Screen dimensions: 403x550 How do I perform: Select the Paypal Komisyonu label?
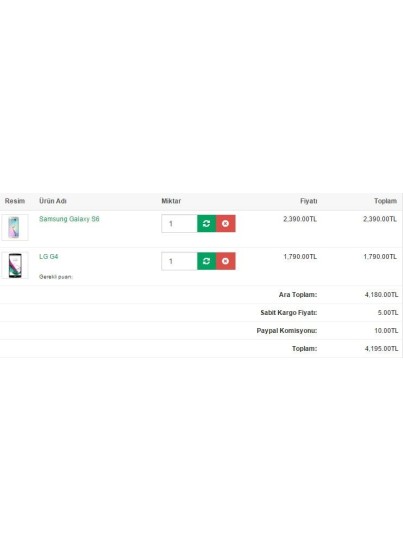[287, 330]
